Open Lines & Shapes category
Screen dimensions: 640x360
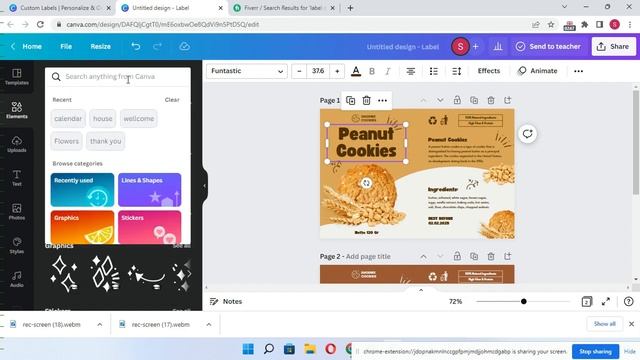[x=149, y=190]
